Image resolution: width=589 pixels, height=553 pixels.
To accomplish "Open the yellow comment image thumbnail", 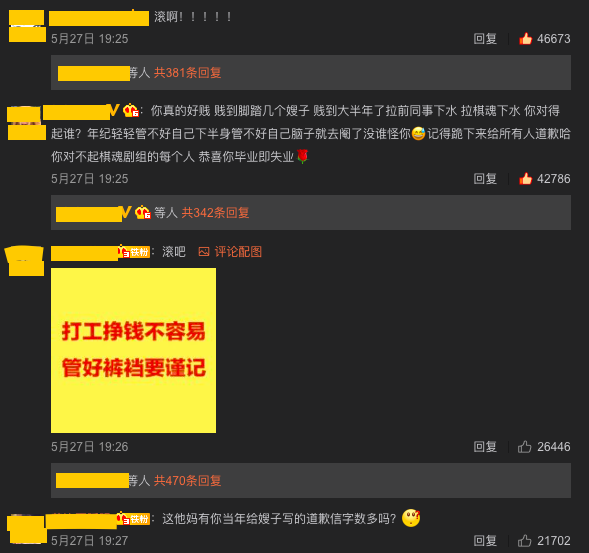I will click(x=133, y=350).
